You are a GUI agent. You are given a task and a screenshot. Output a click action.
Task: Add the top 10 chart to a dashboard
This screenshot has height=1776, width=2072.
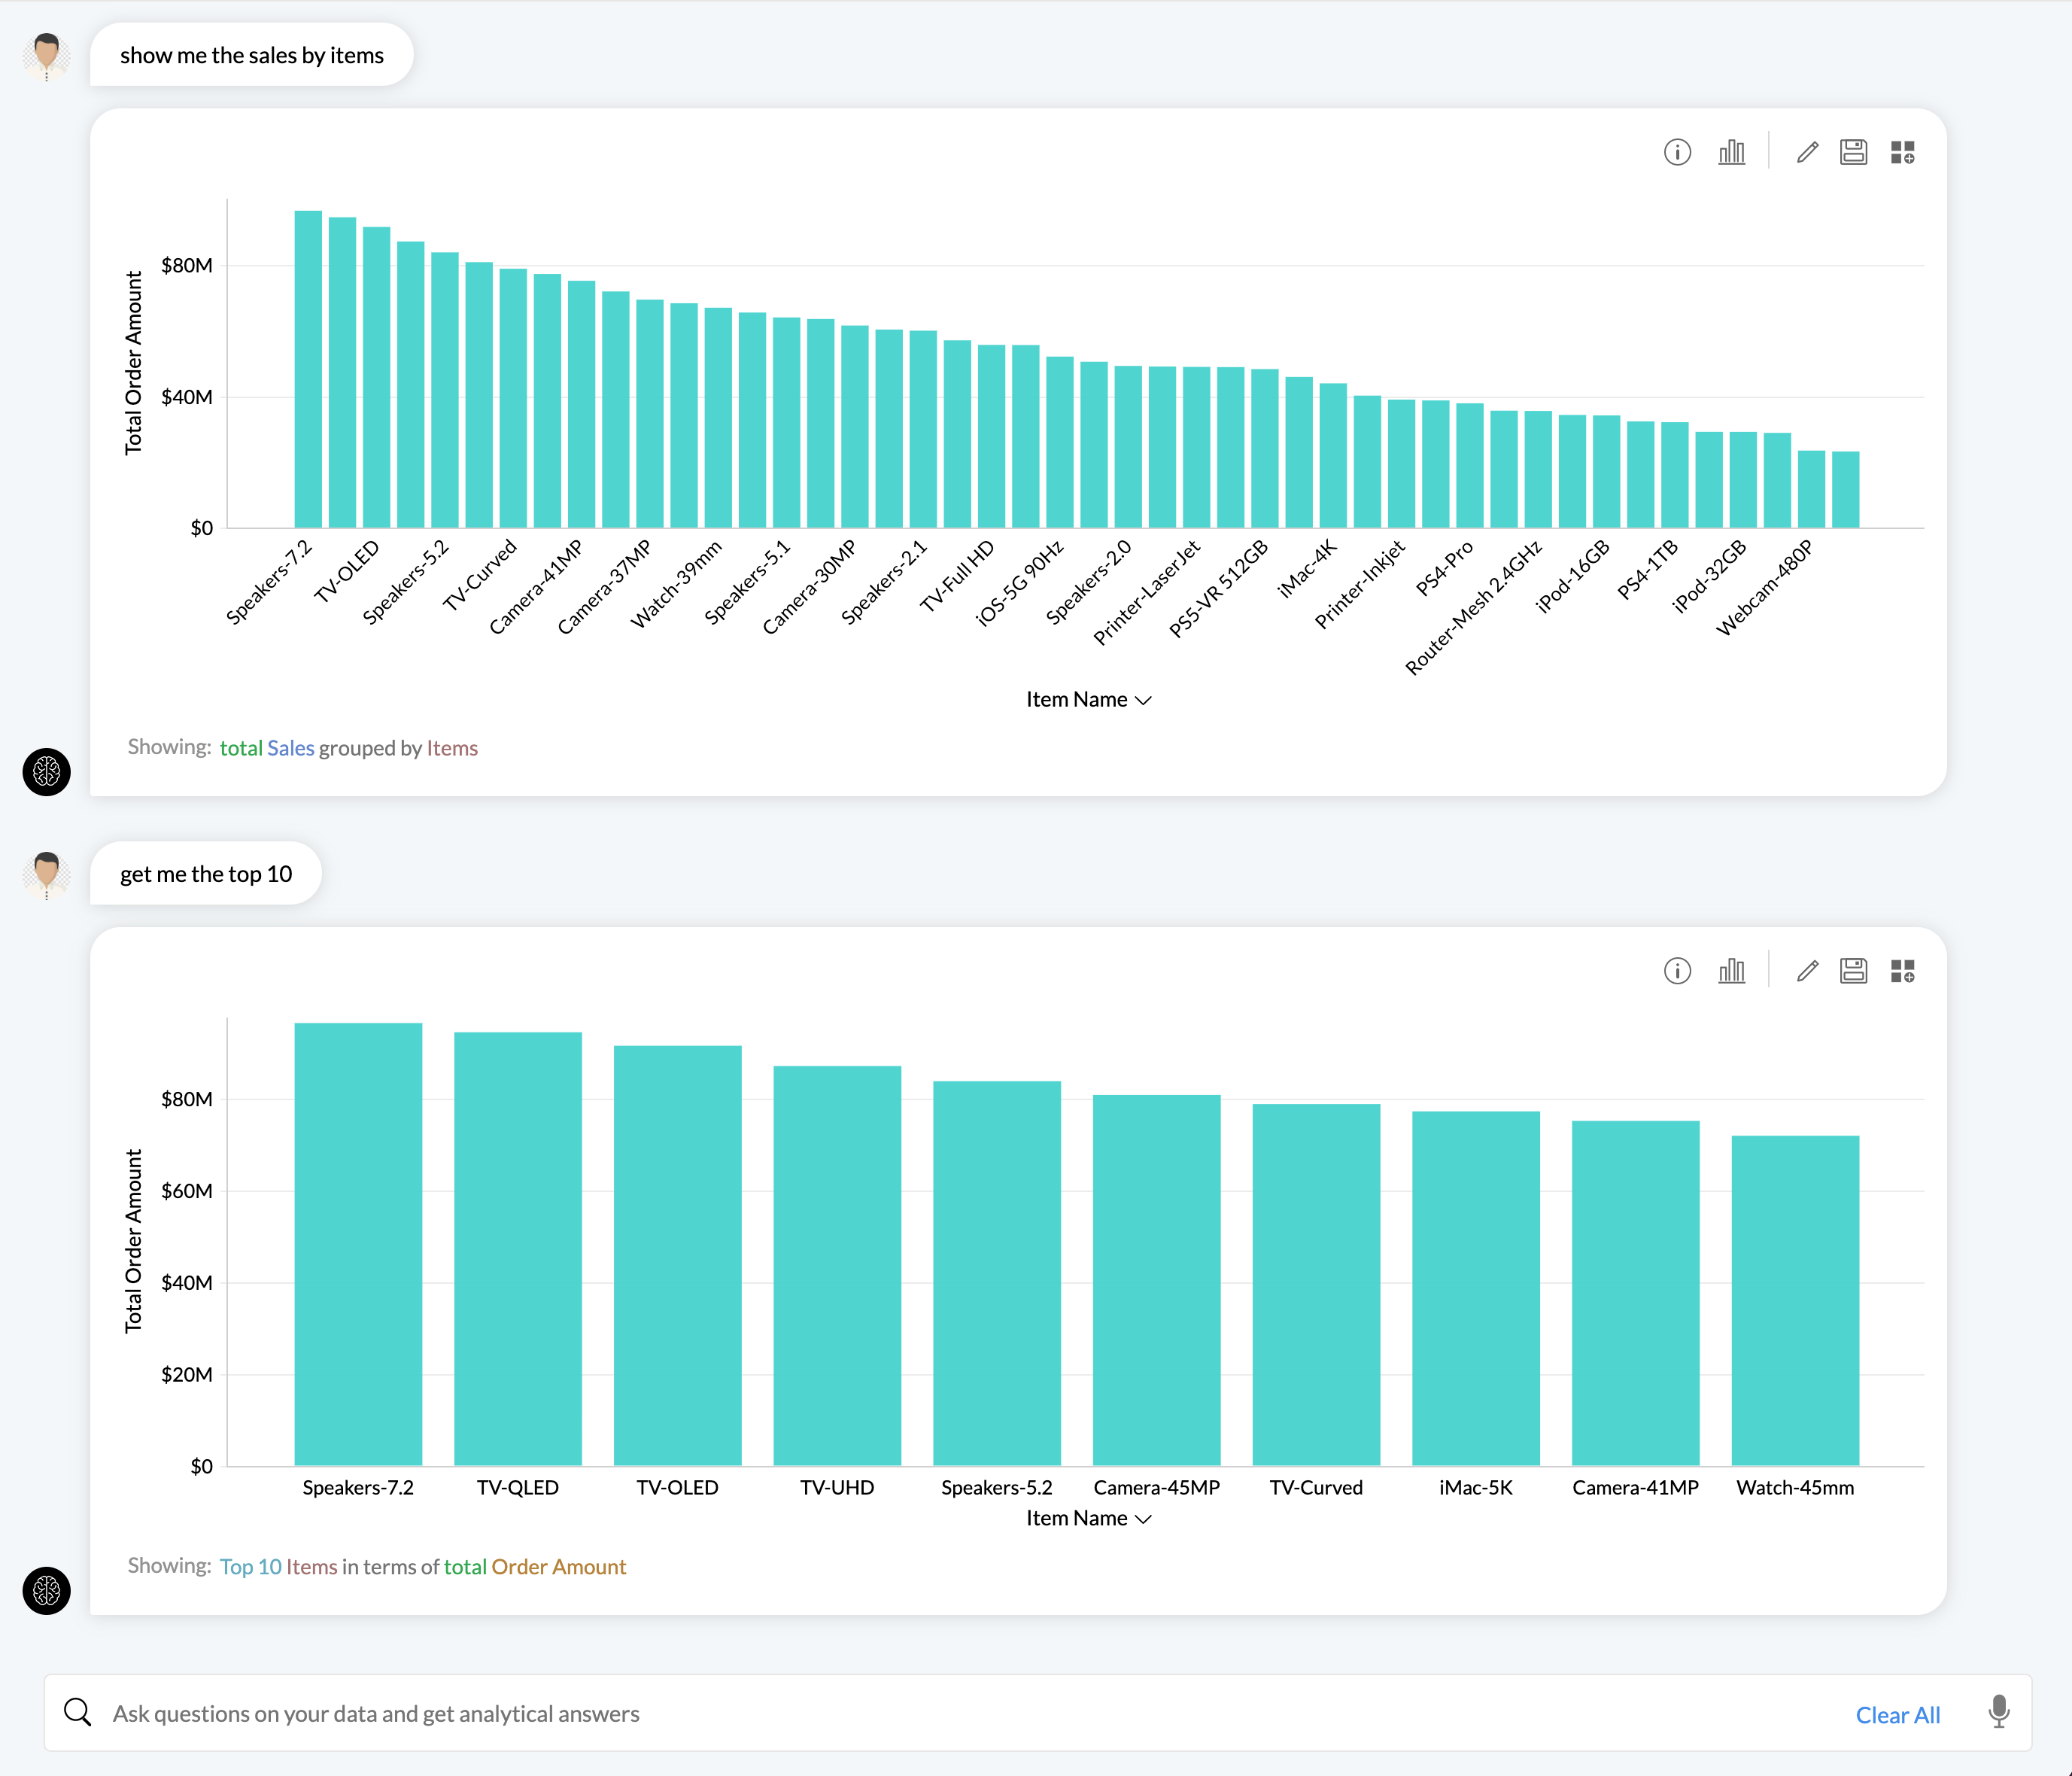point(1903,970)
